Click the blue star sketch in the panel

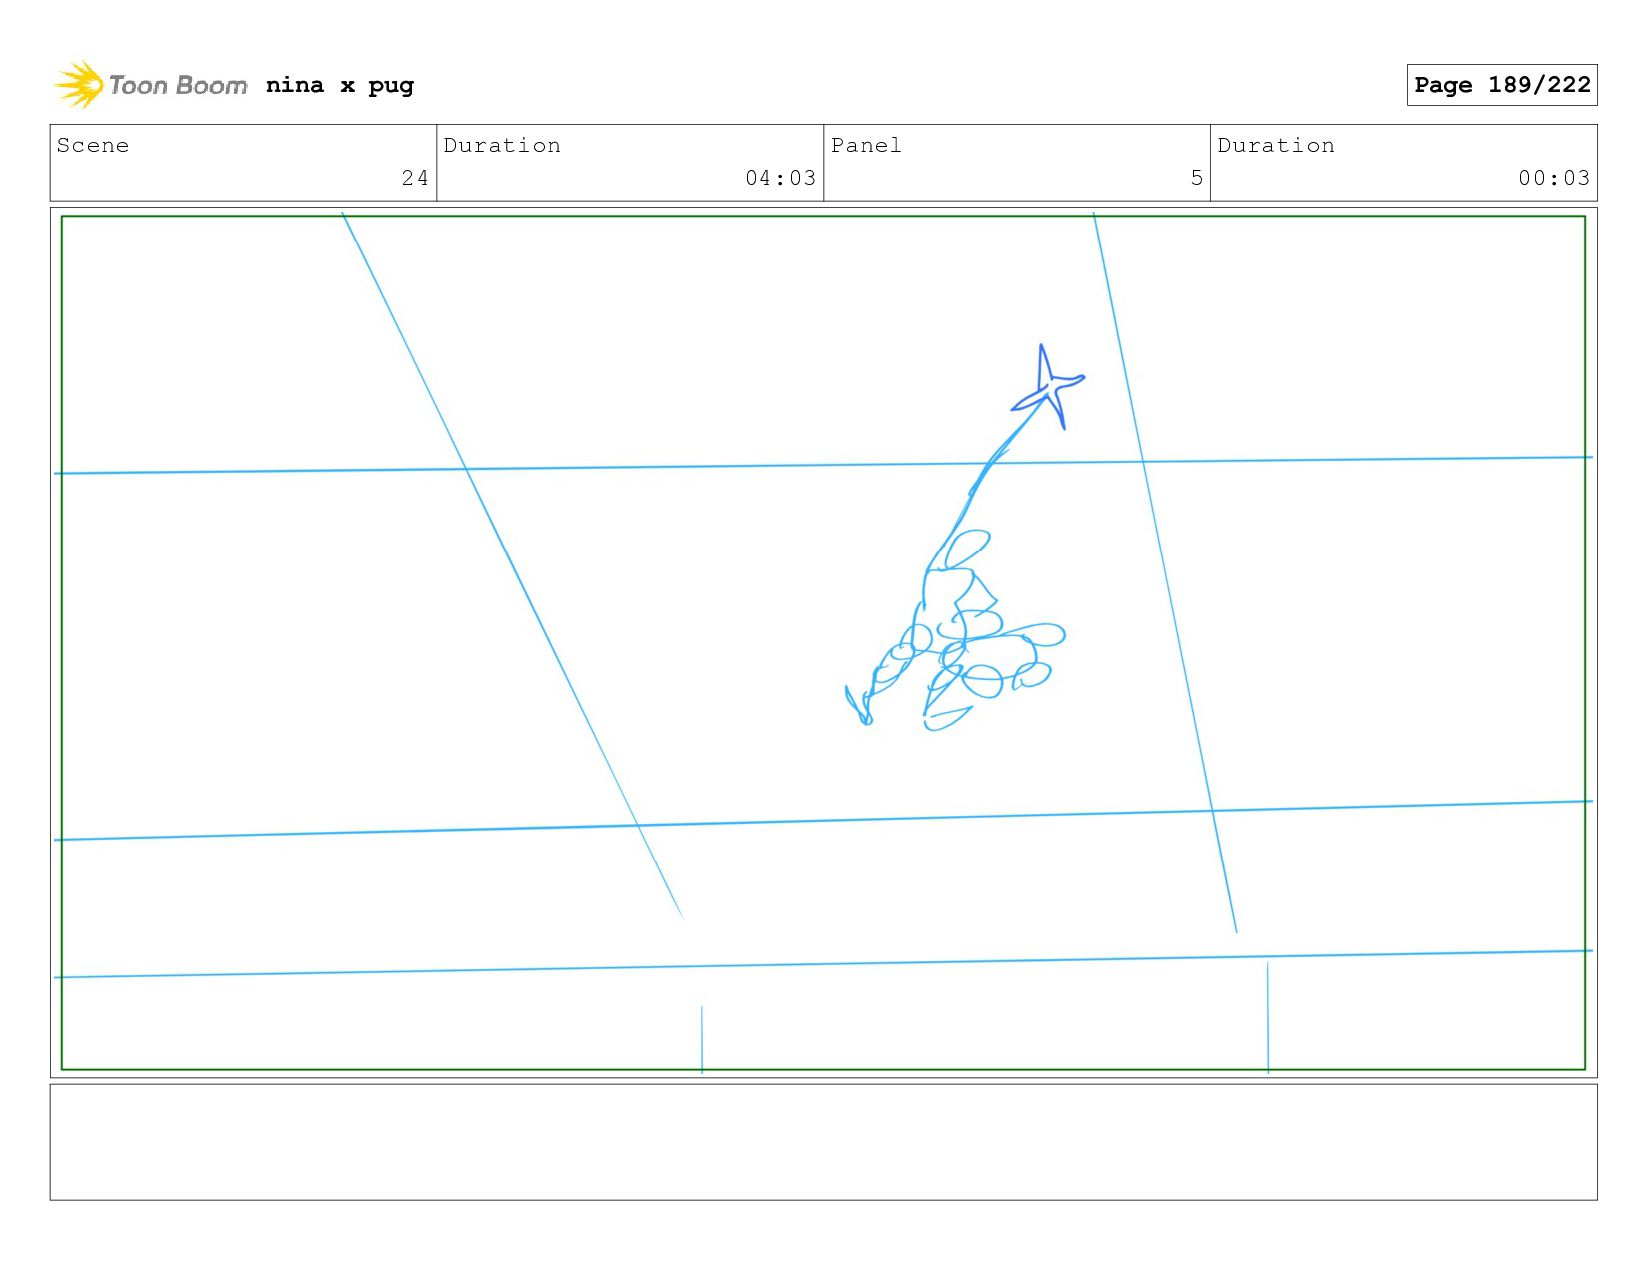[1048, 386]
